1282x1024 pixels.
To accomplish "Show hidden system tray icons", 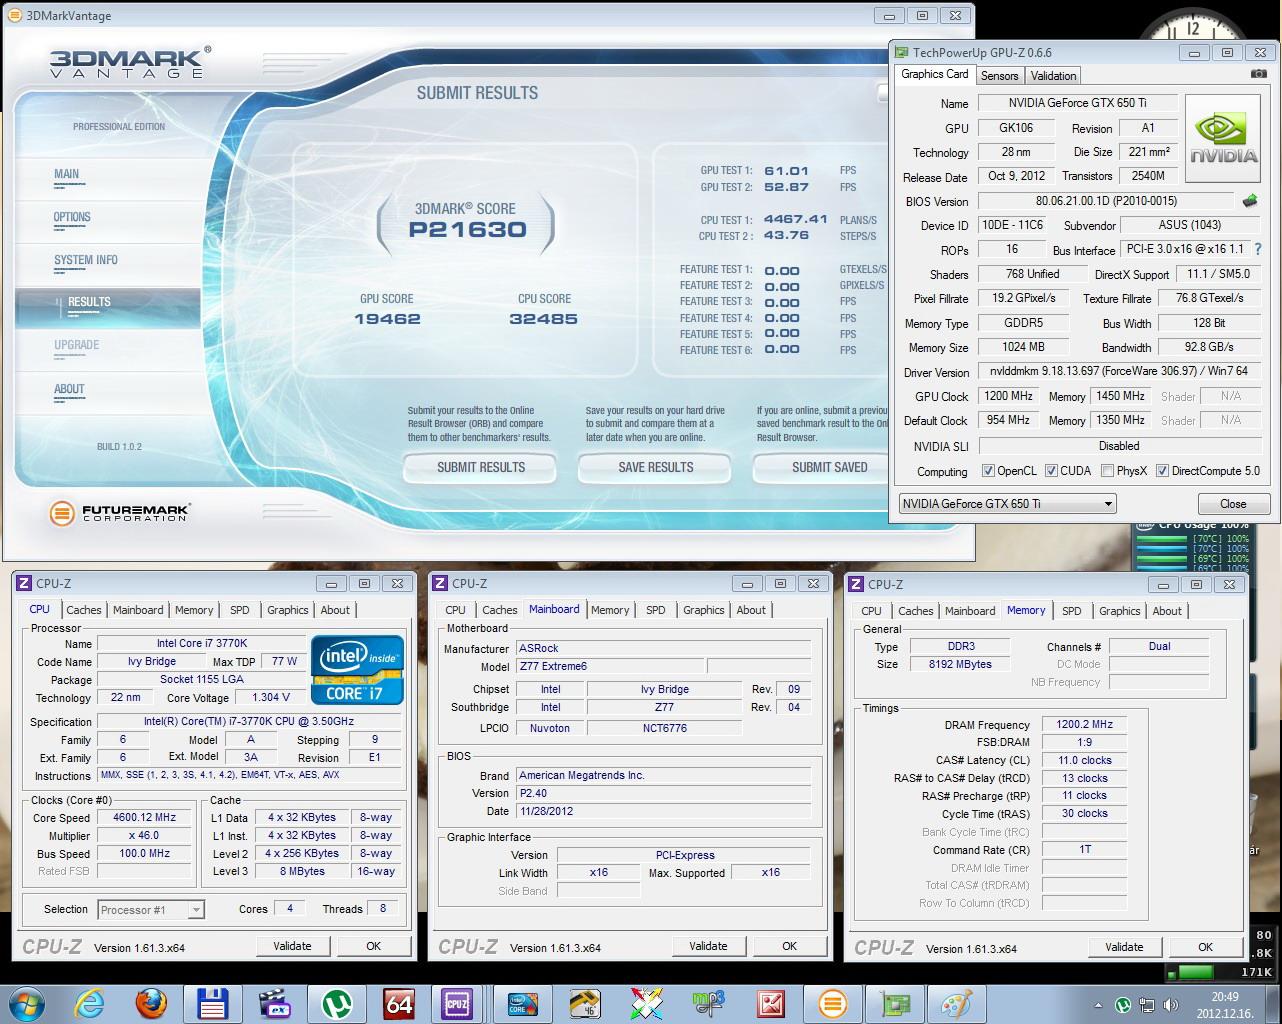I will pos(1098,1005).
